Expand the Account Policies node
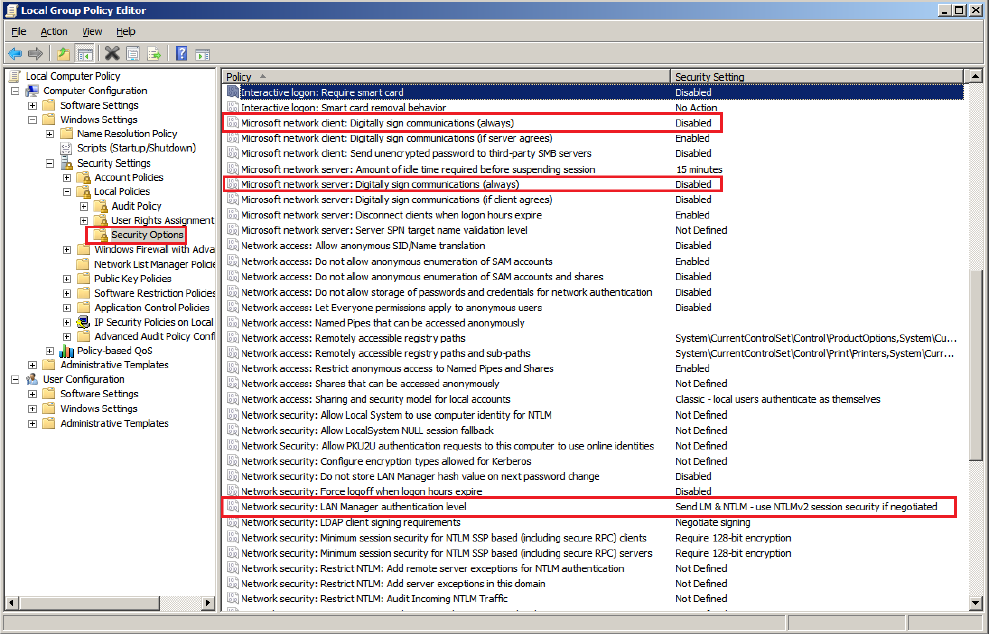 pos(66,178)
